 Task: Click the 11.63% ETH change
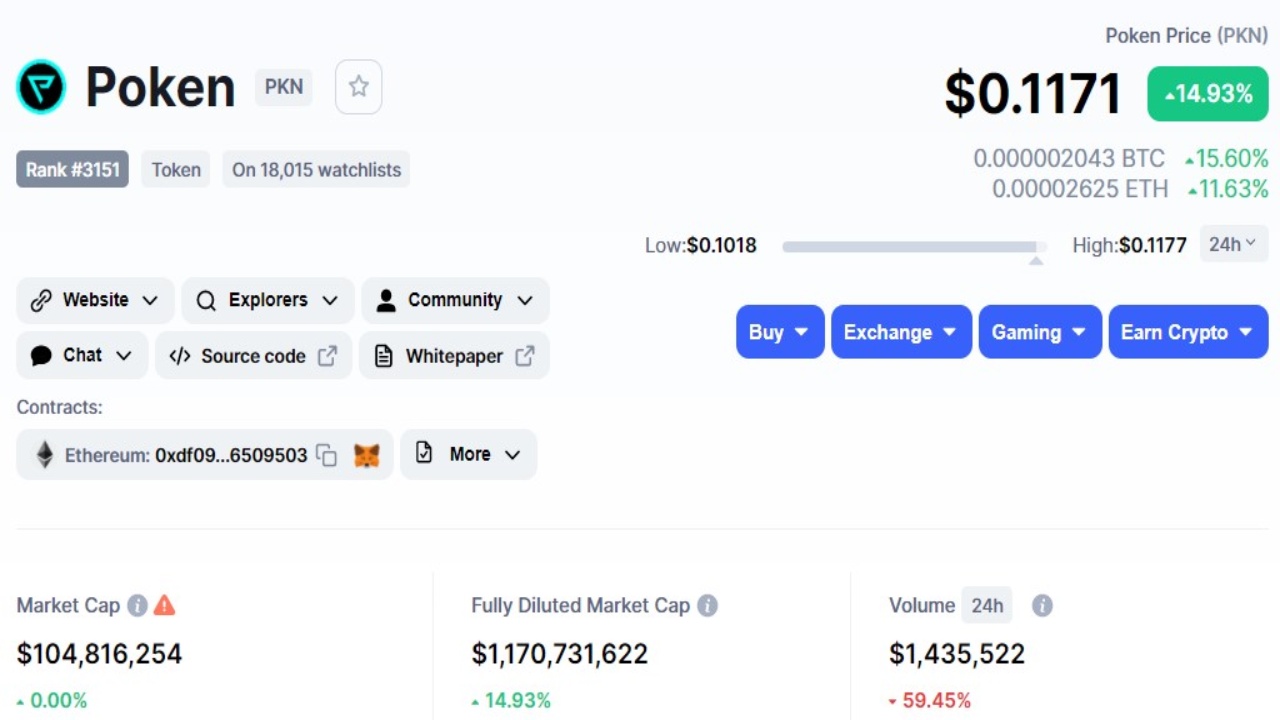(1228, 188)
